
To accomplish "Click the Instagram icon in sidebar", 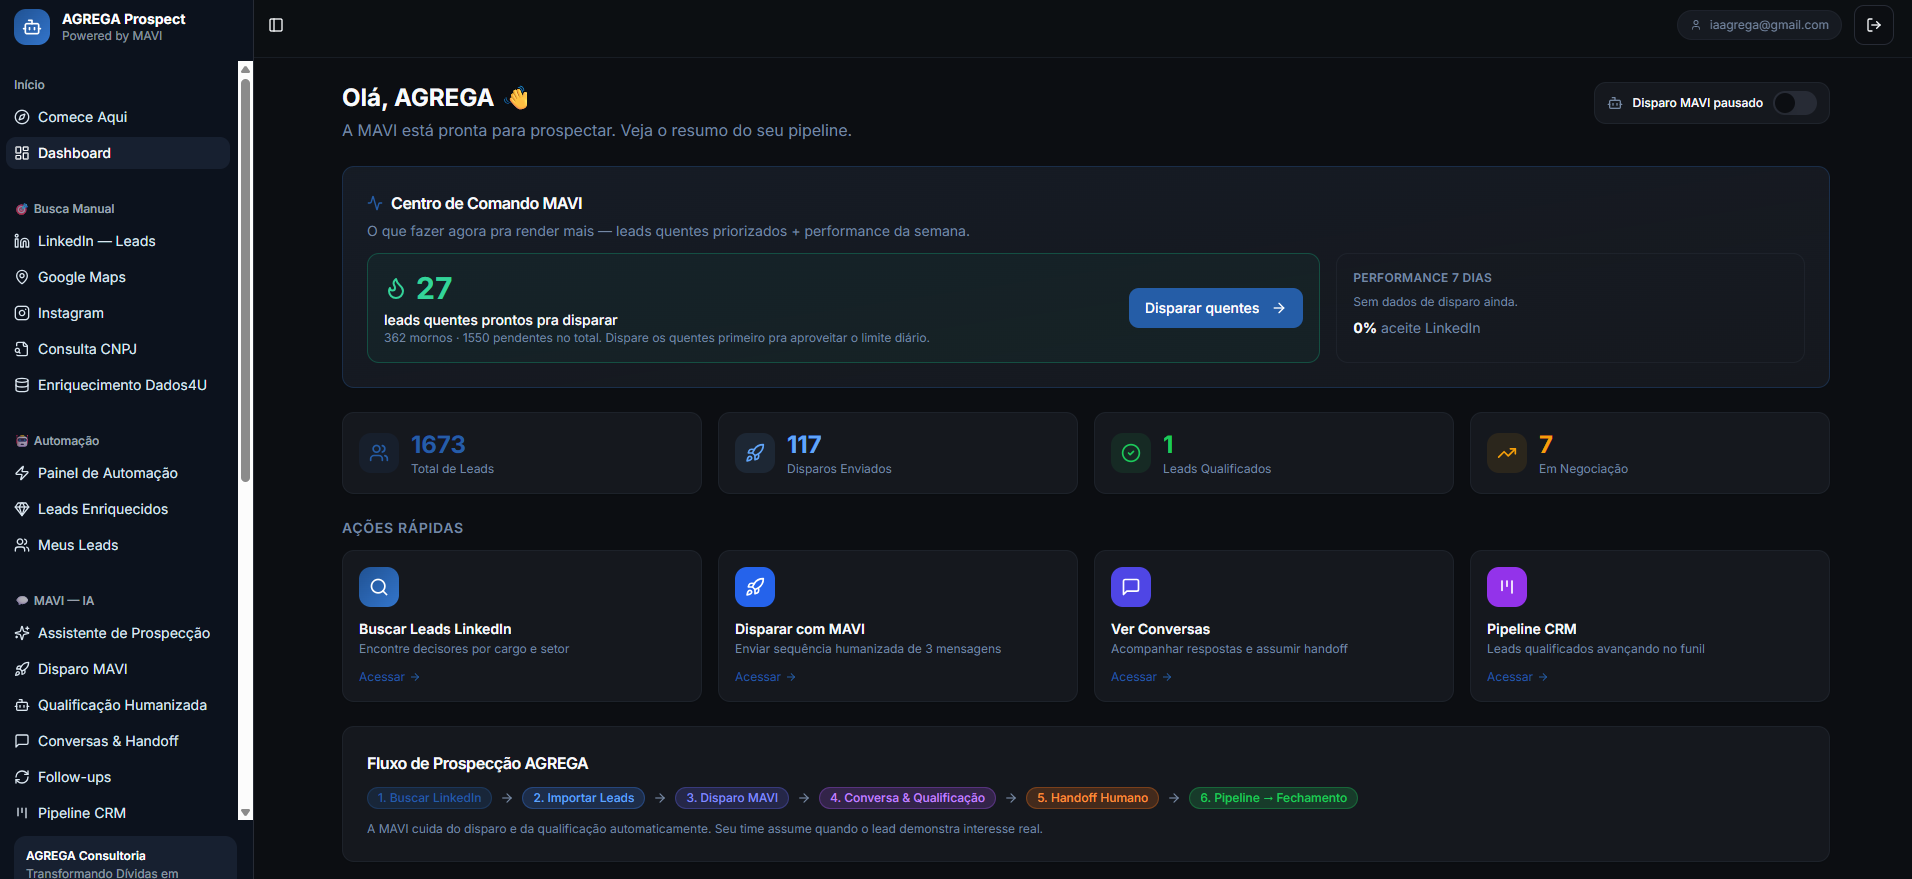I will coord(22,313).
